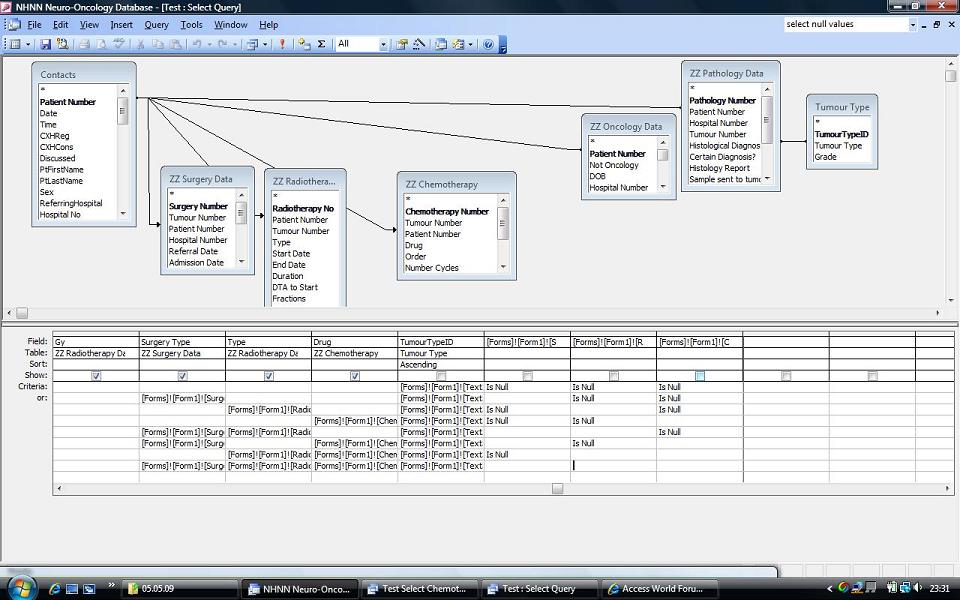Open Access Help question mark icon
Viewport: 960px width, 600px height.
[x=488, y=44]
